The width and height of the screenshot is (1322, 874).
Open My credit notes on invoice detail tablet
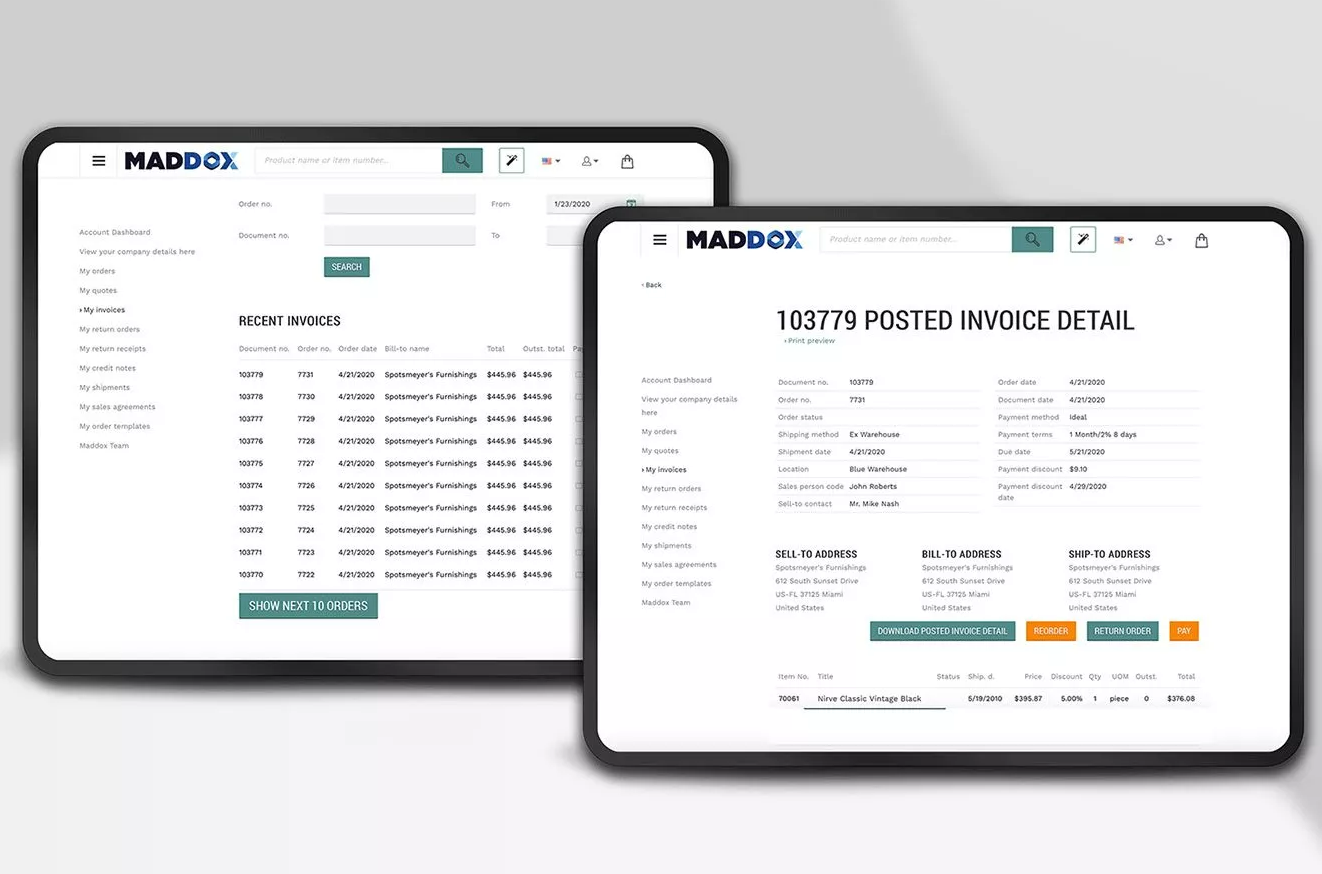click(669, 527)
